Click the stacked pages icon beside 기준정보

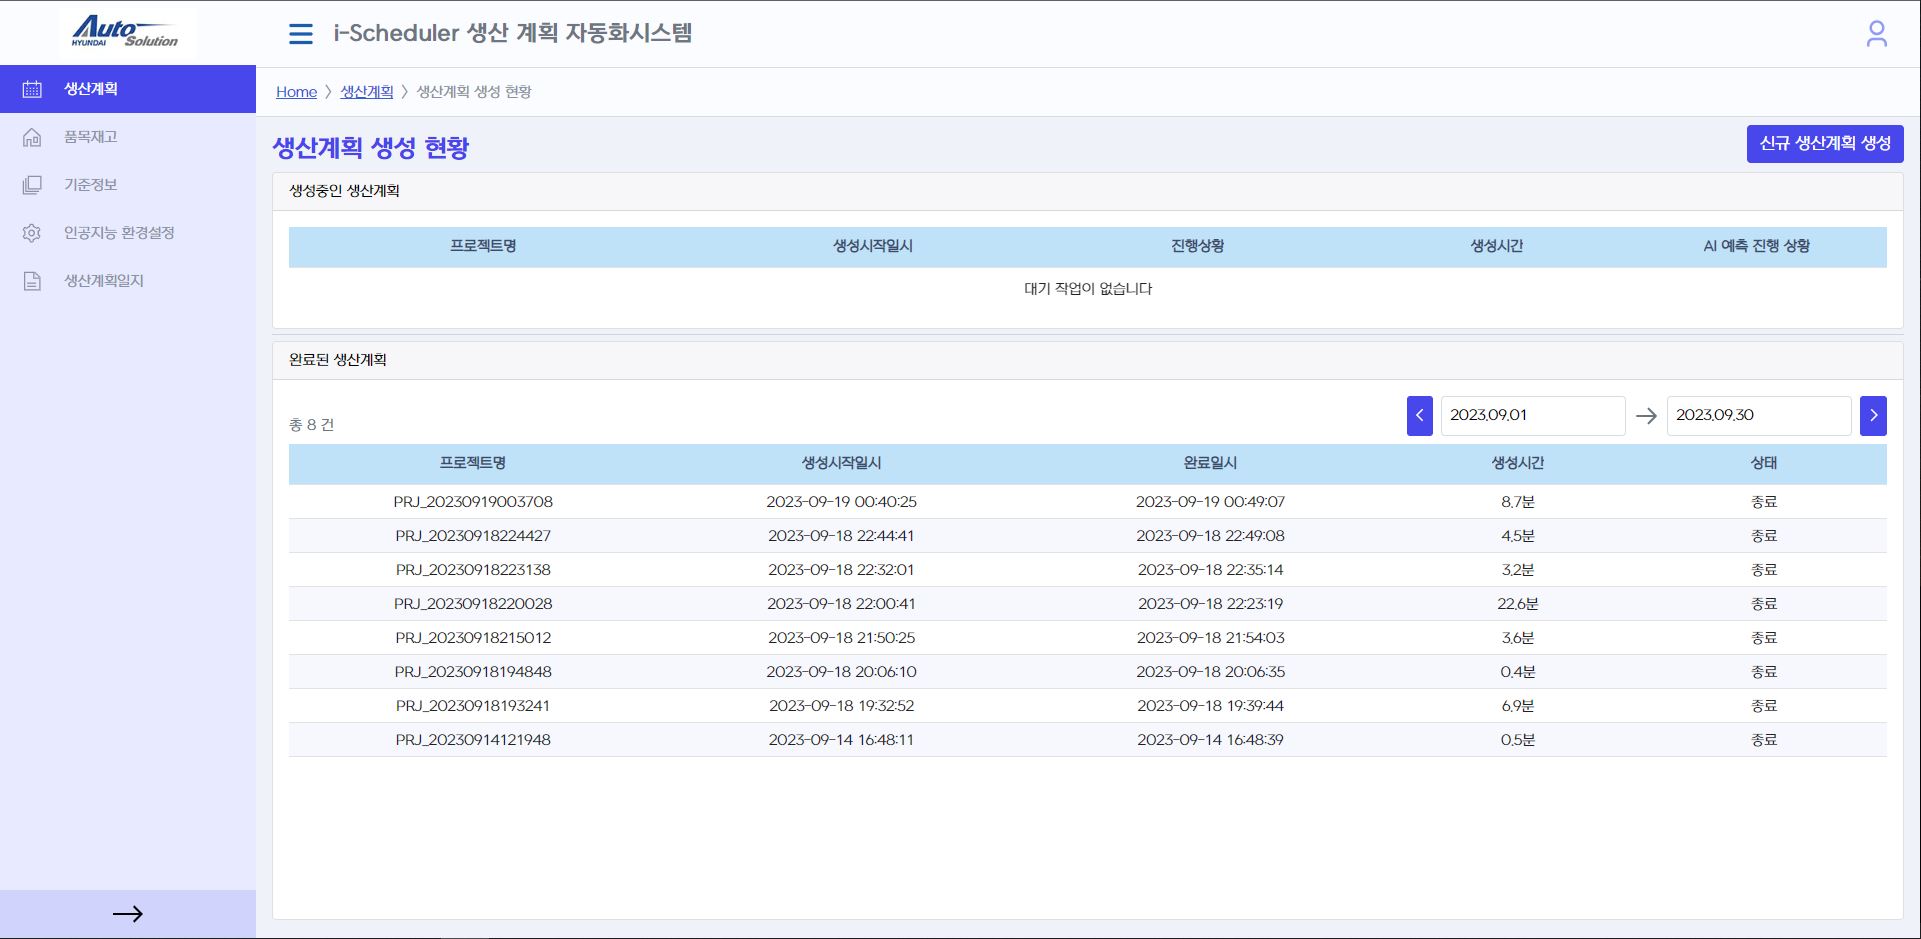(32, 185)
